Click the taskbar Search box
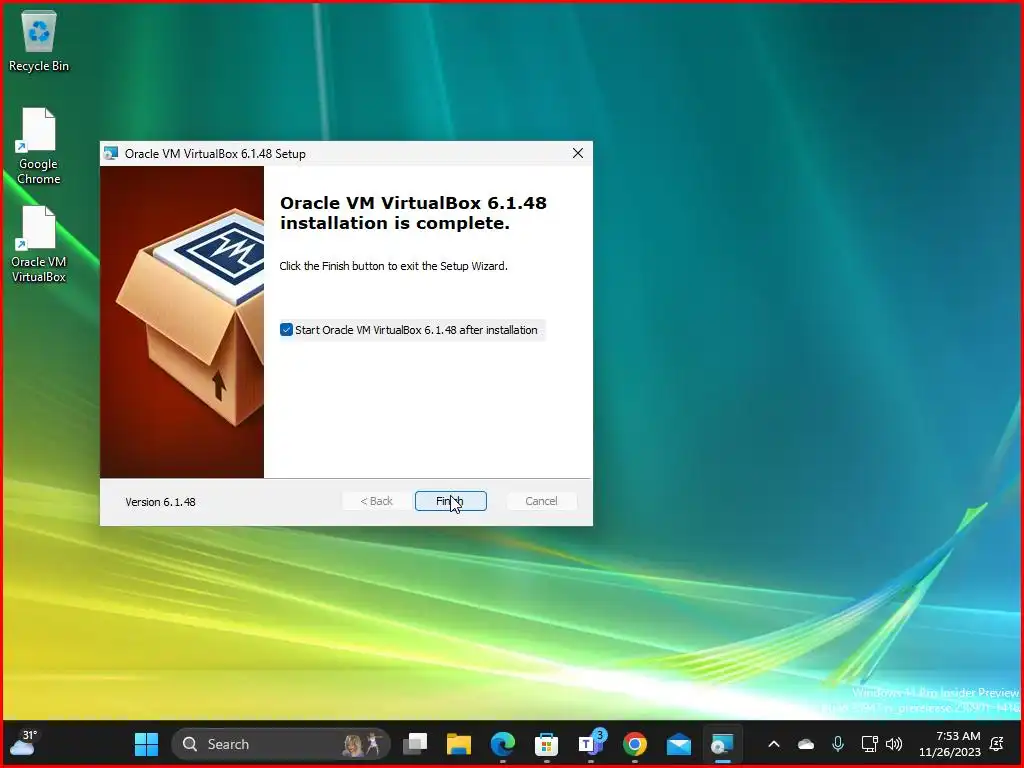The width and height of the screenshot is (1024, 768). point(281,744)
